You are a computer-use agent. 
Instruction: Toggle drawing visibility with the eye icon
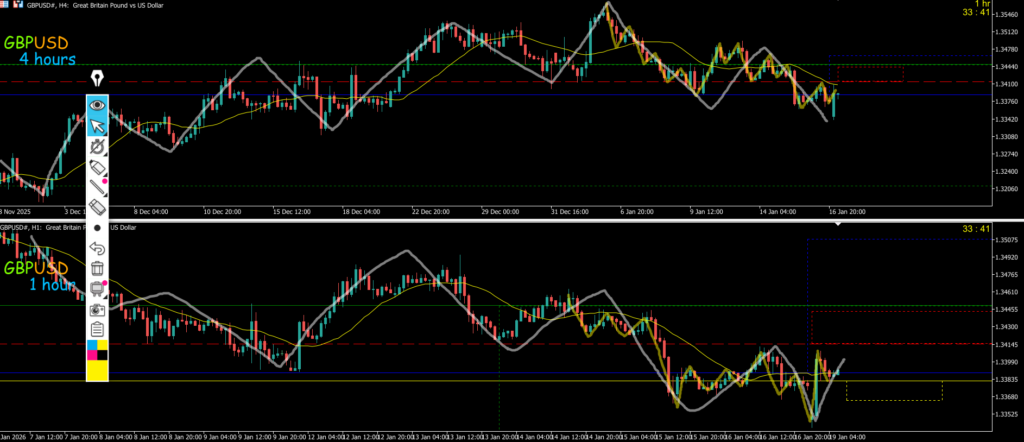pyautogui.click(x=97, y=104)
